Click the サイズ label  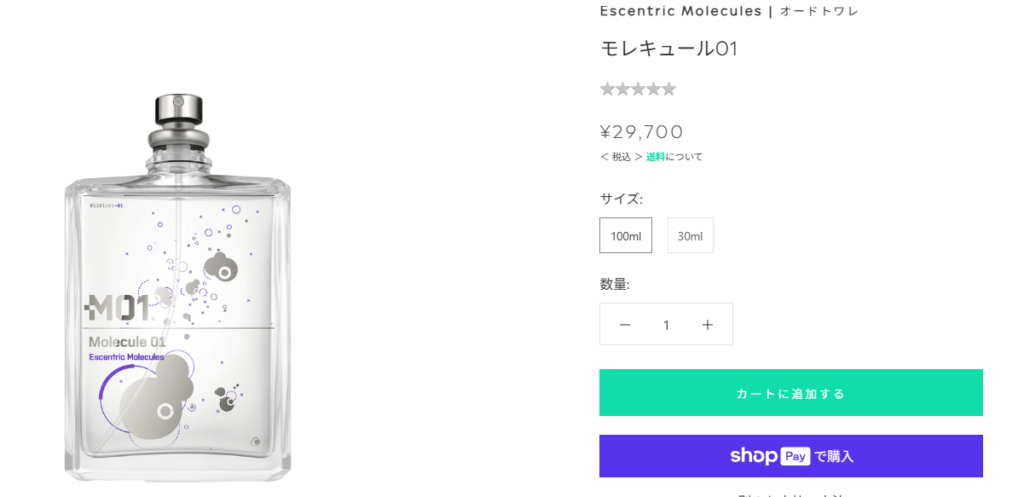point(621,198)
